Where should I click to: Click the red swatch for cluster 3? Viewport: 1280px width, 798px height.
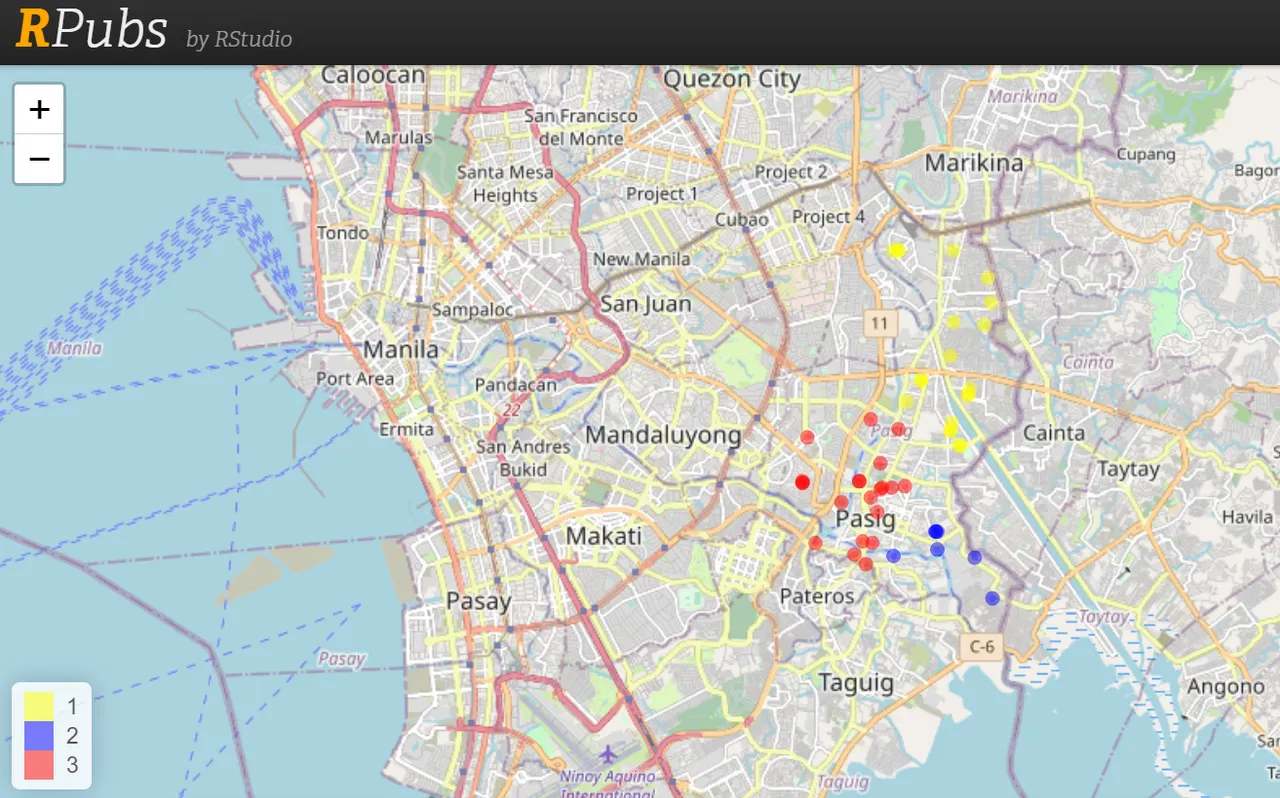tap(41, 766)
